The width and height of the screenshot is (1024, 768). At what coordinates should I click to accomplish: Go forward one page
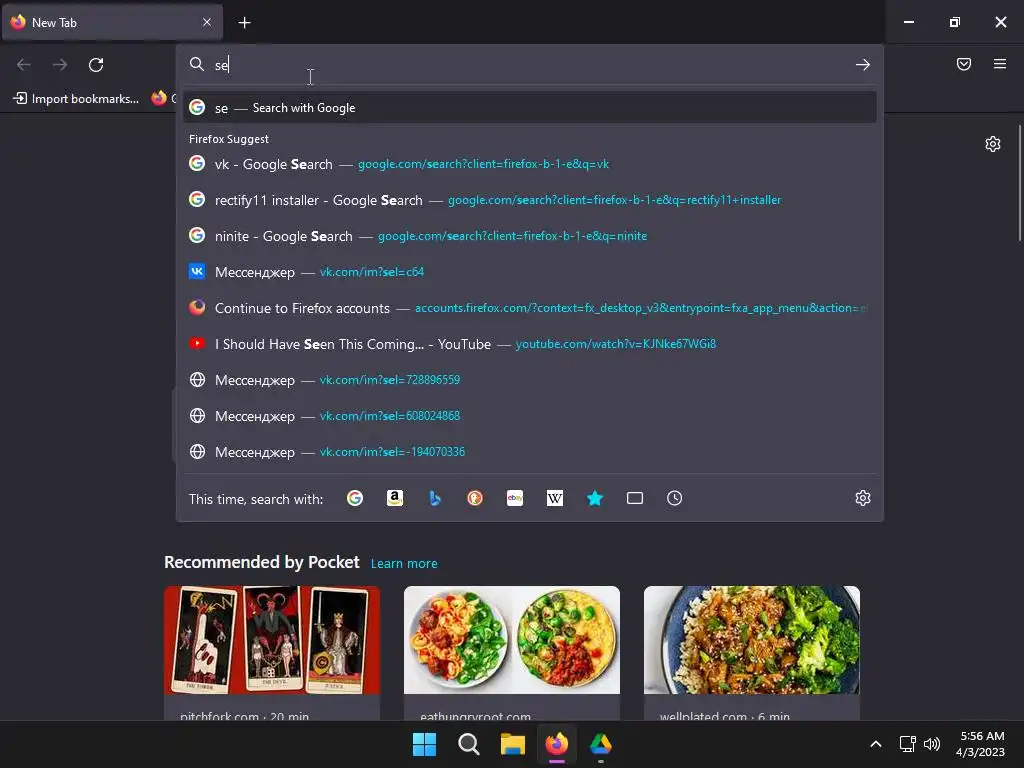point(60,65)
